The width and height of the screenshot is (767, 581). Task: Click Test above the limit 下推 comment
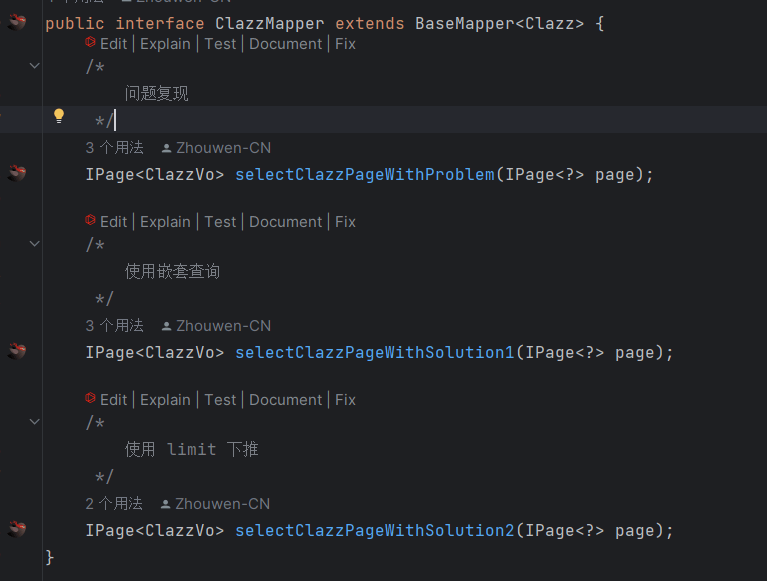(220, 400)
